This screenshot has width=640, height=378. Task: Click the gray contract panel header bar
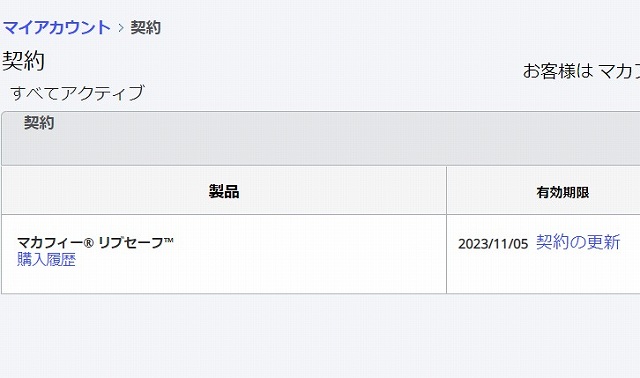click(320, 138)
